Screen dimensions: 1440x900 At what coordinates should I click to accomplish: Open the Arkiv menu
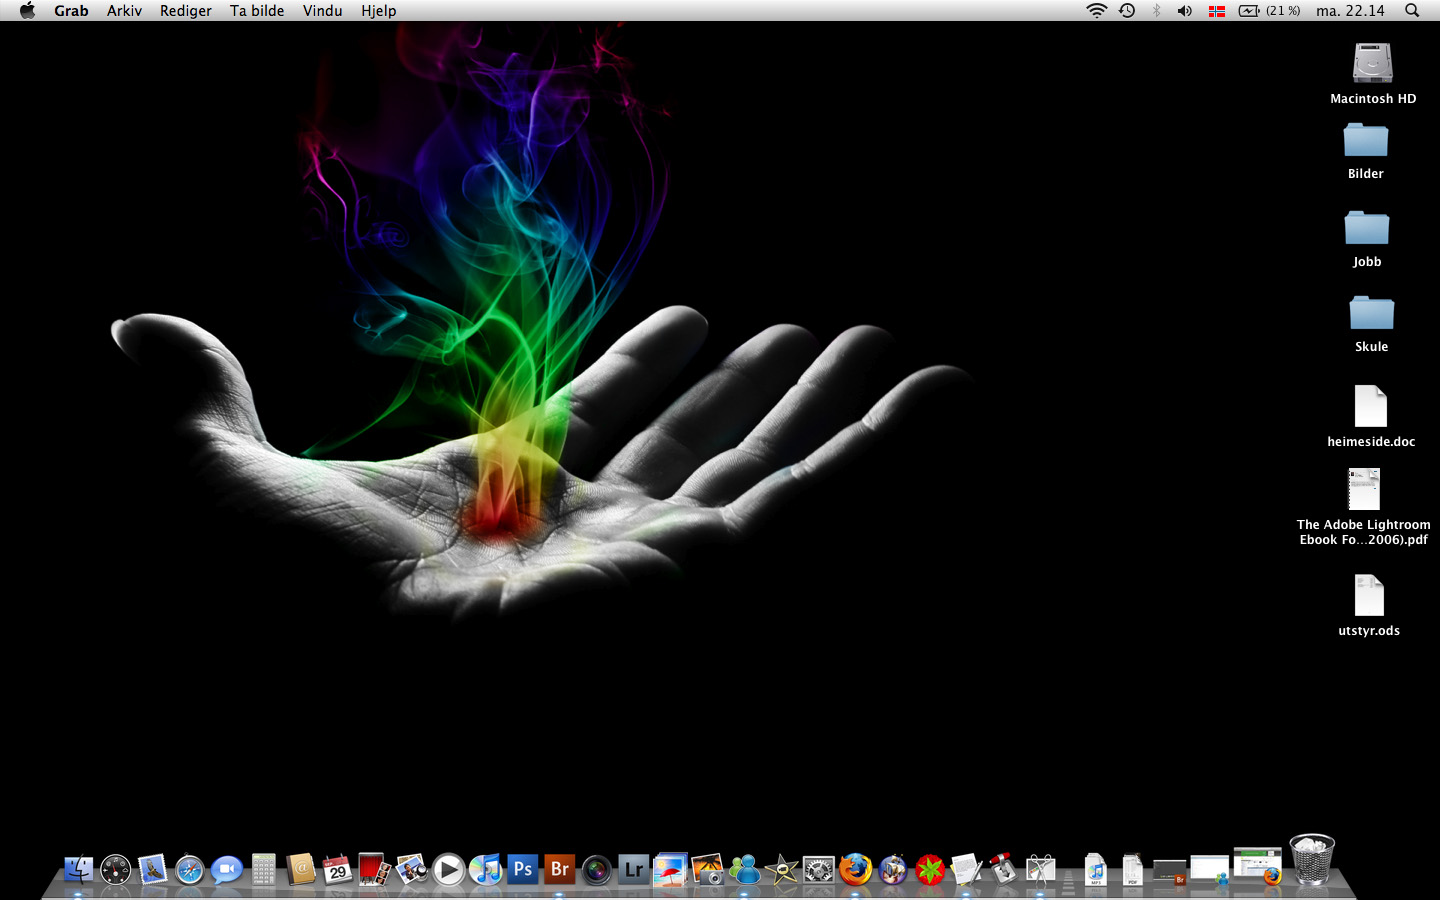tap(124, 10)
